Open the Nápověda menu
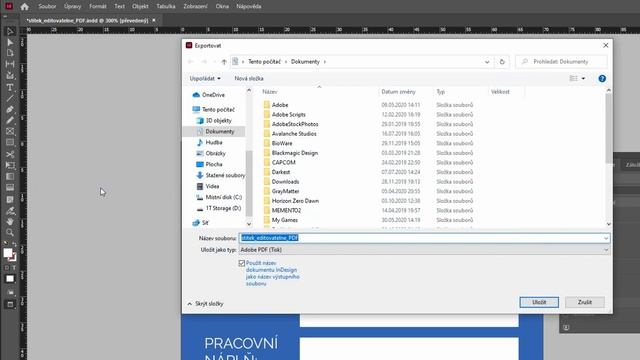This screenshot has height=360, width=640. coord(249,7)
